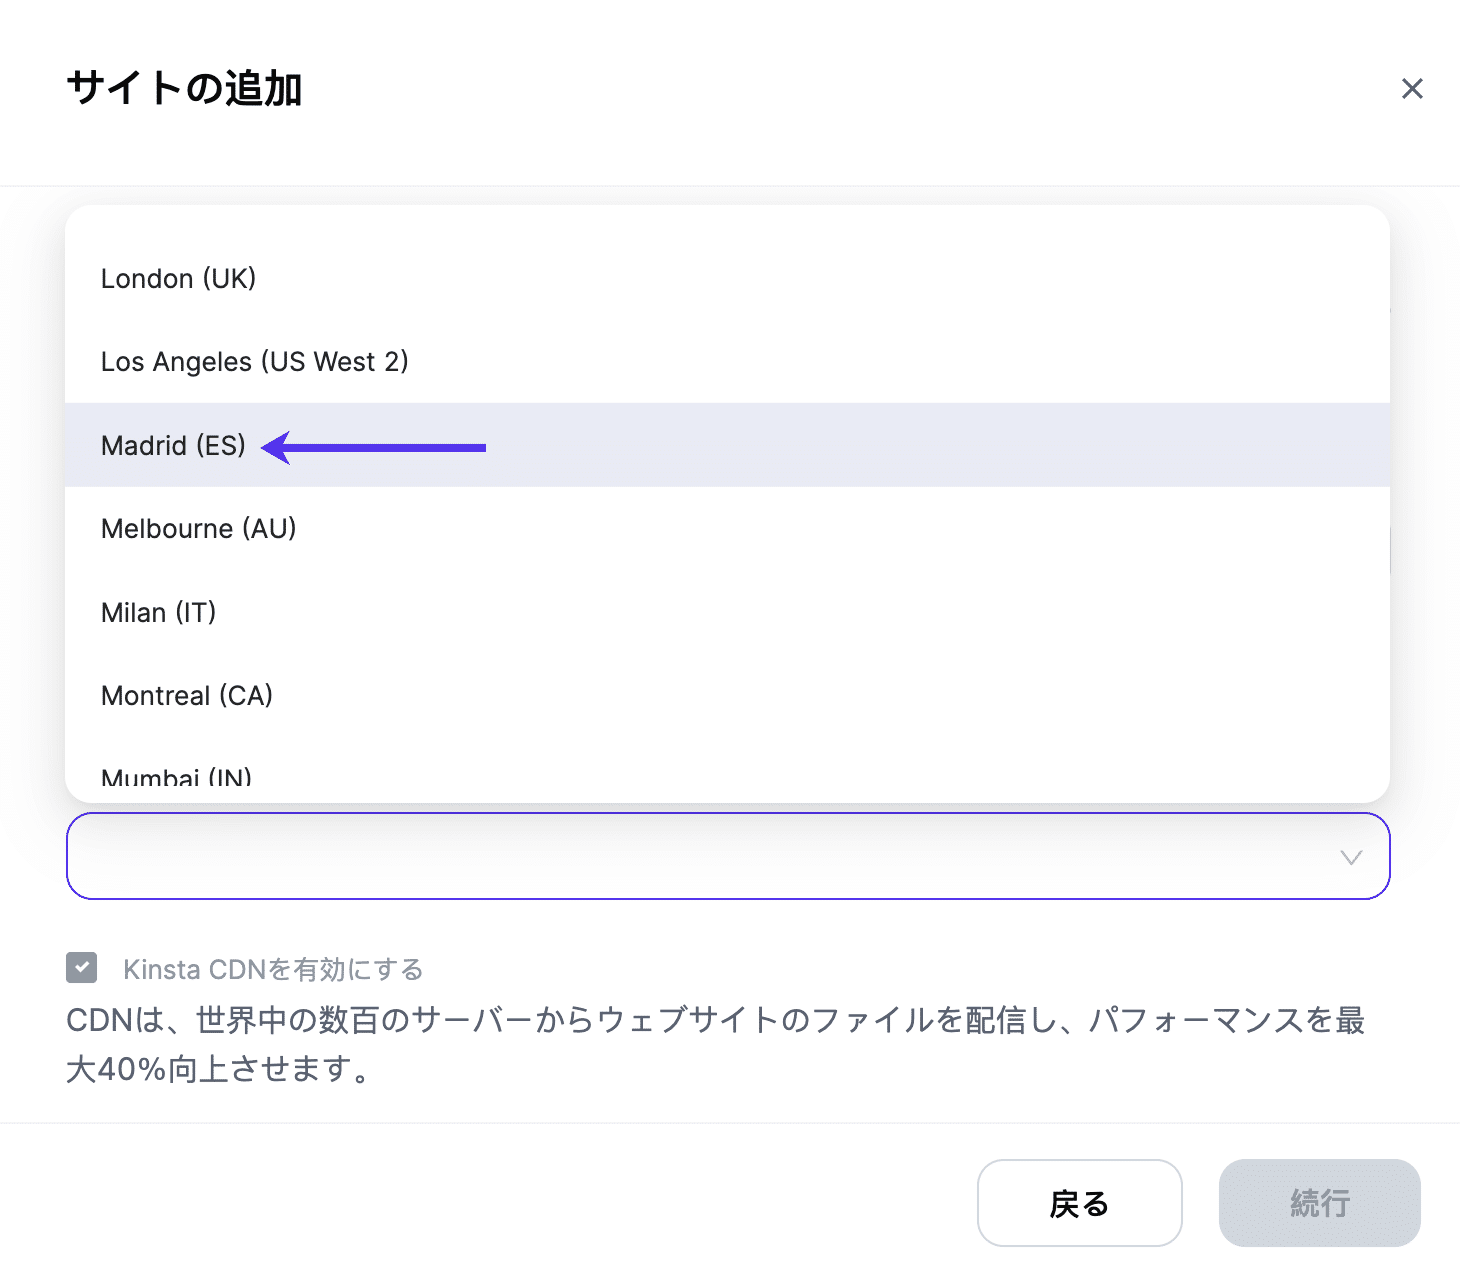Click the 戻る button to go back
The image size is (1460, 1270).
[x=1079, y=1203]
